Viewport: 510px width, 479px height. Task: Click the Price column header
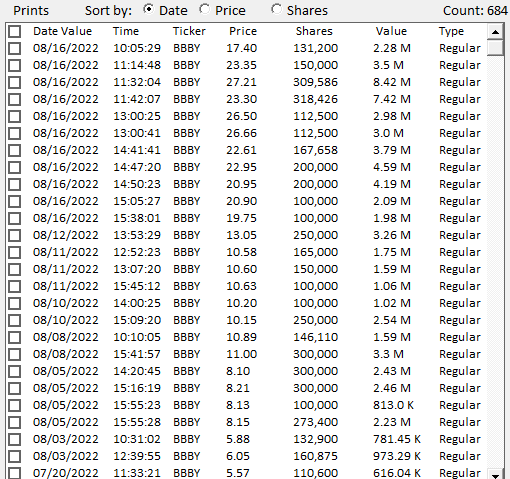click(243, 31)
